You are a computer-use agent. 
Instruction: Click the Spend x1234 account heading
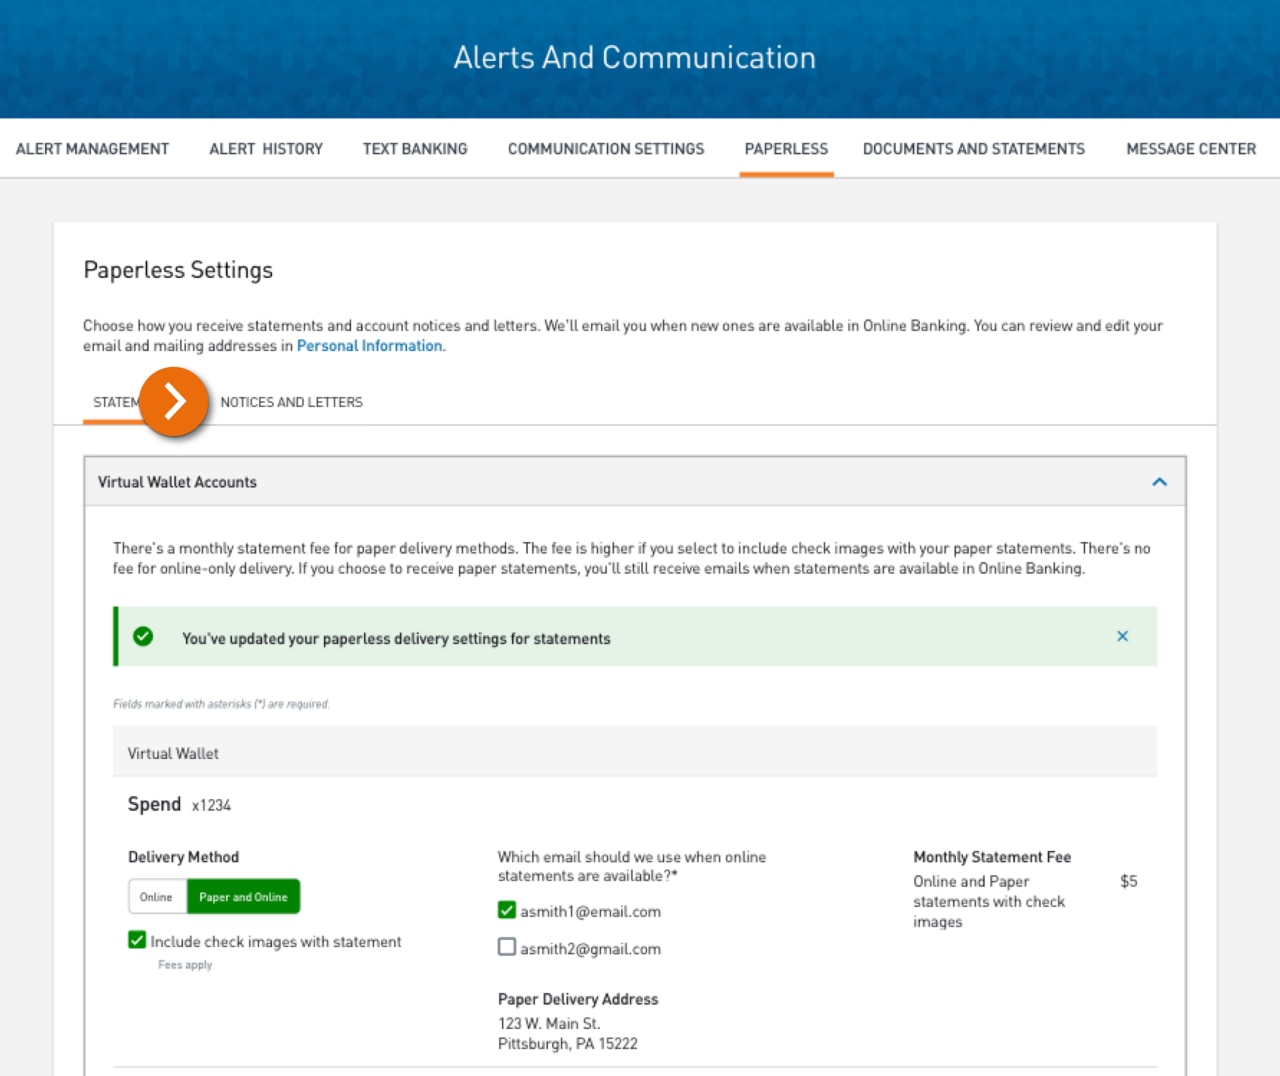(179, 804)
